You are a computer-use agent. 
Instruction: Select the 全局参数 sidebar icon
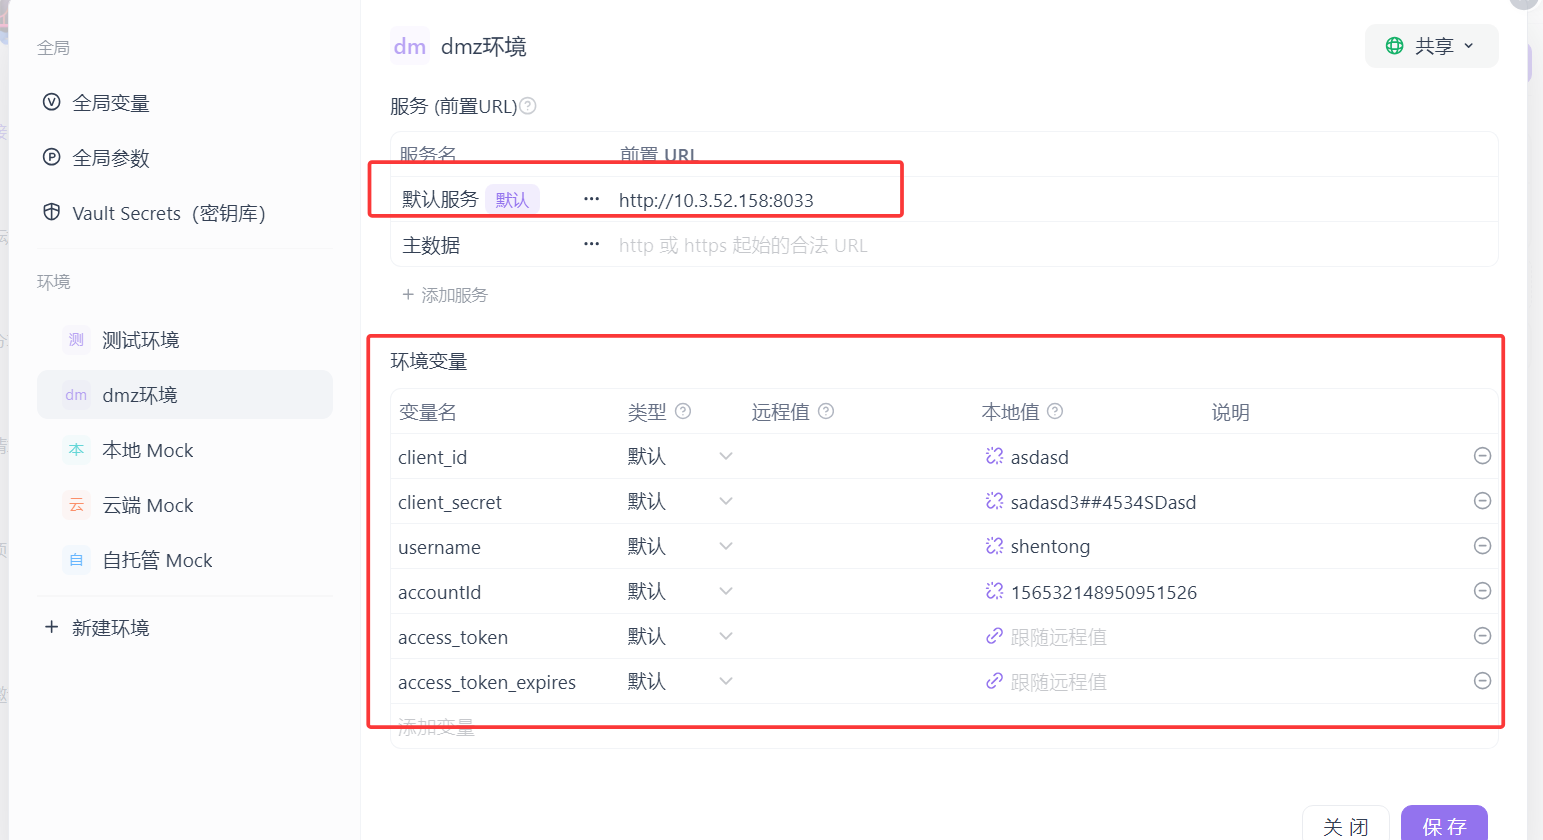51,157
